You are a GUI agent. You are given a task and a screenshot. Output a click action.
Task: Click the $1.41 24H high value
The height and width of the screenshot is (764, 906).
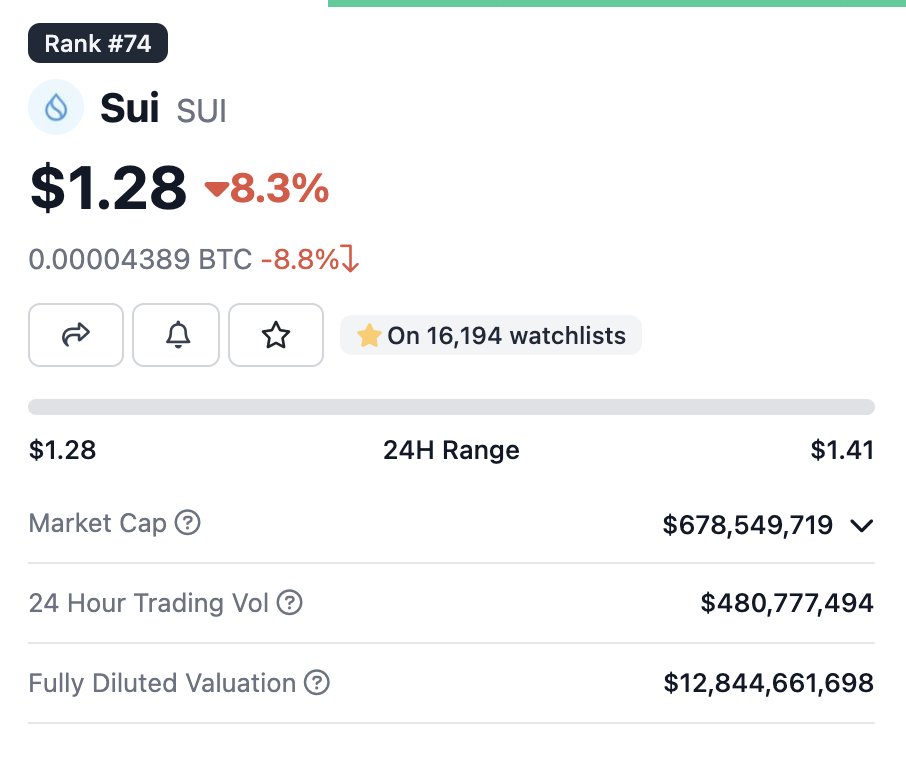tap(842, 450)
